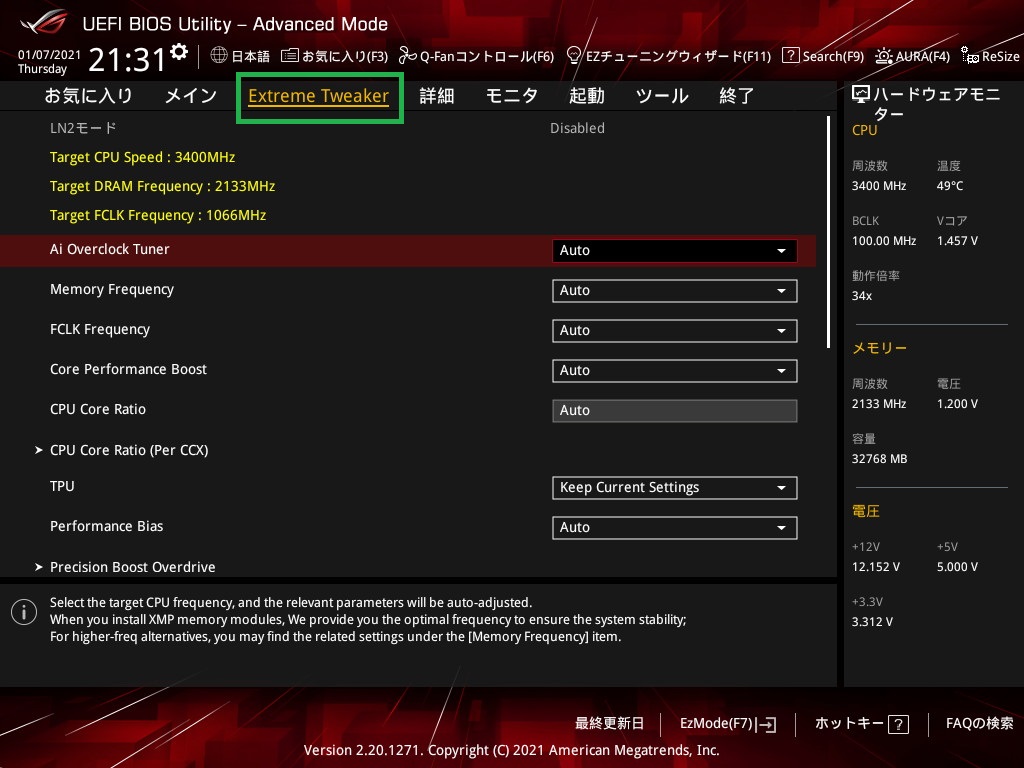Screen dimensions: 1024x768
Task: Open the FCLK Frequency dropdown
Action: 675,330
